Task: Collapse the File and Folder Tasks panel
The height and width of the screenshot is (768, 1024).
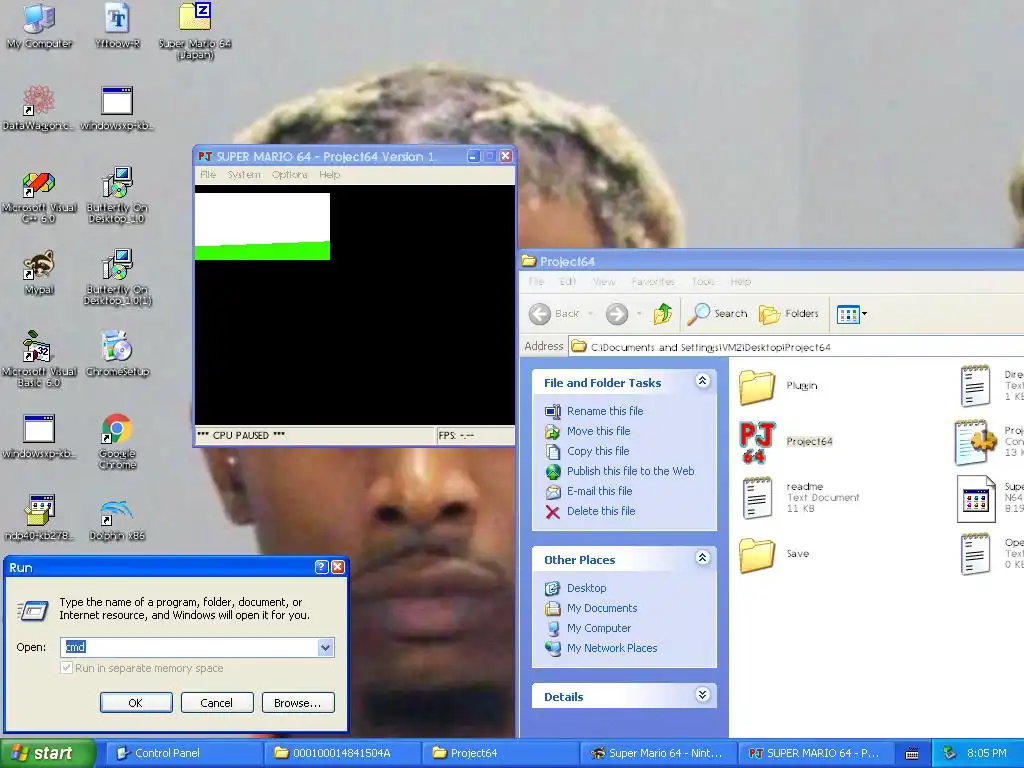Action: [x=703, y=381]
